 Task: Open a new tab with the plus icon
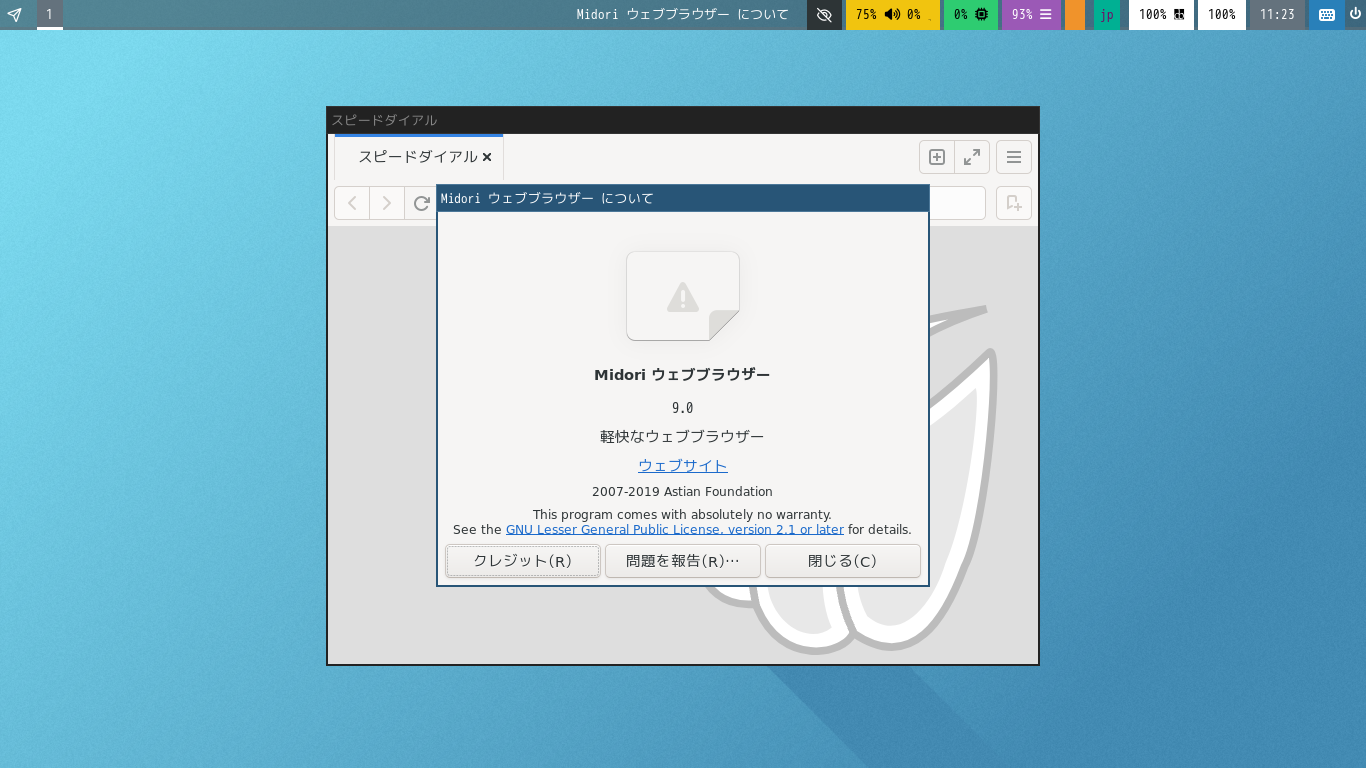point(937,157)
